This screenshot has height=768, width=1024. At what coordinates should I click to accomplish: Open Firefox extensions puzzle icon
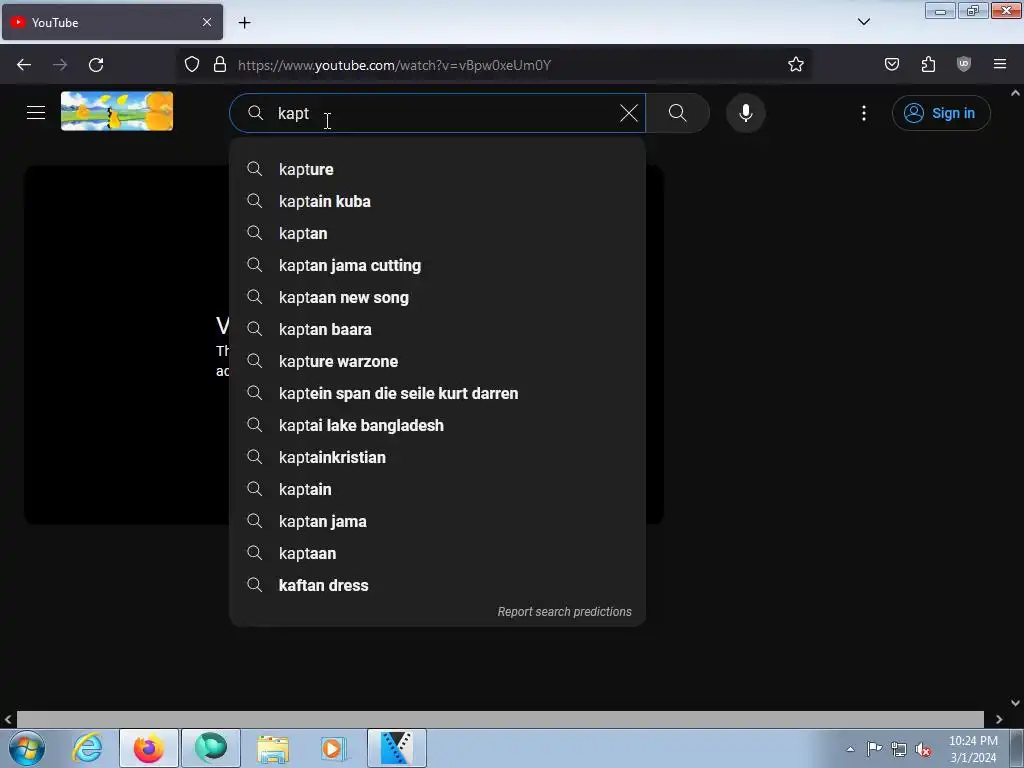928,64
